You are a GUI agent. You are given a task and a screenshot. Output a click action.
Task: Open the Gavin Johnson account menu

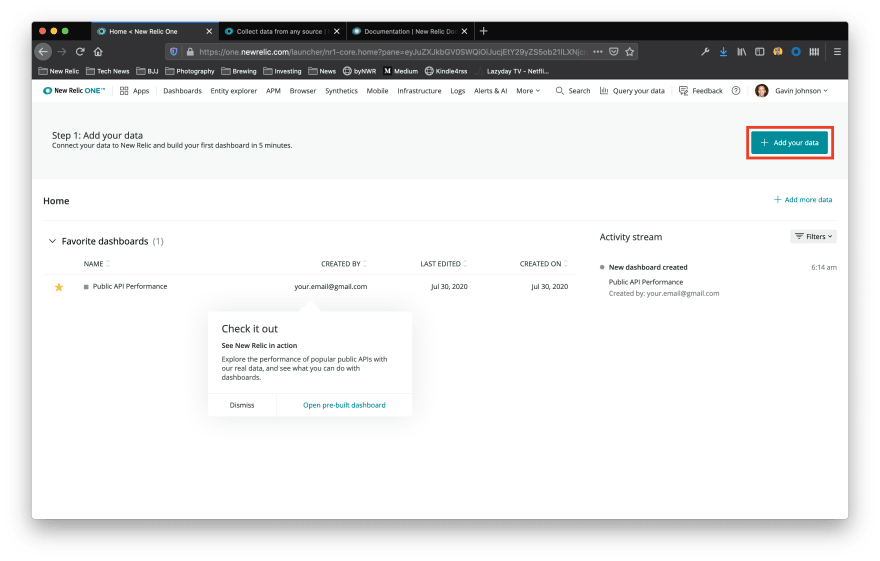click(790, 90)
